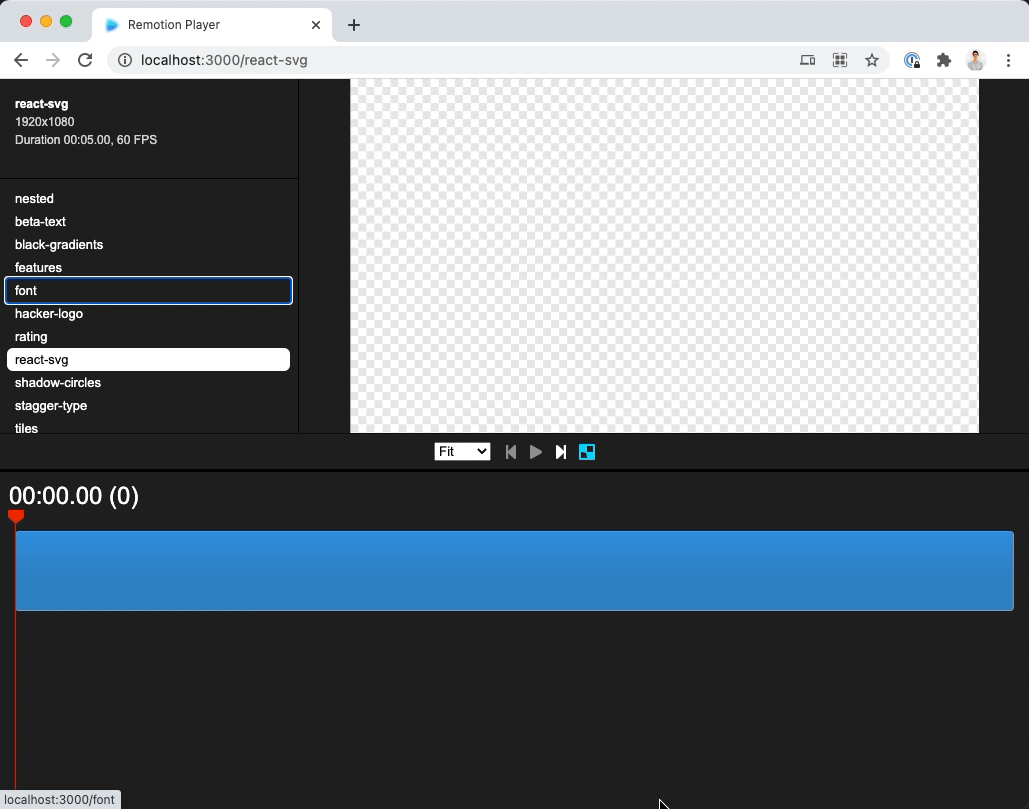The width and height of the screenshot is (1029, 809).
Task: Open the Chrome three-dot menu
Action: tap(1009, 60)
